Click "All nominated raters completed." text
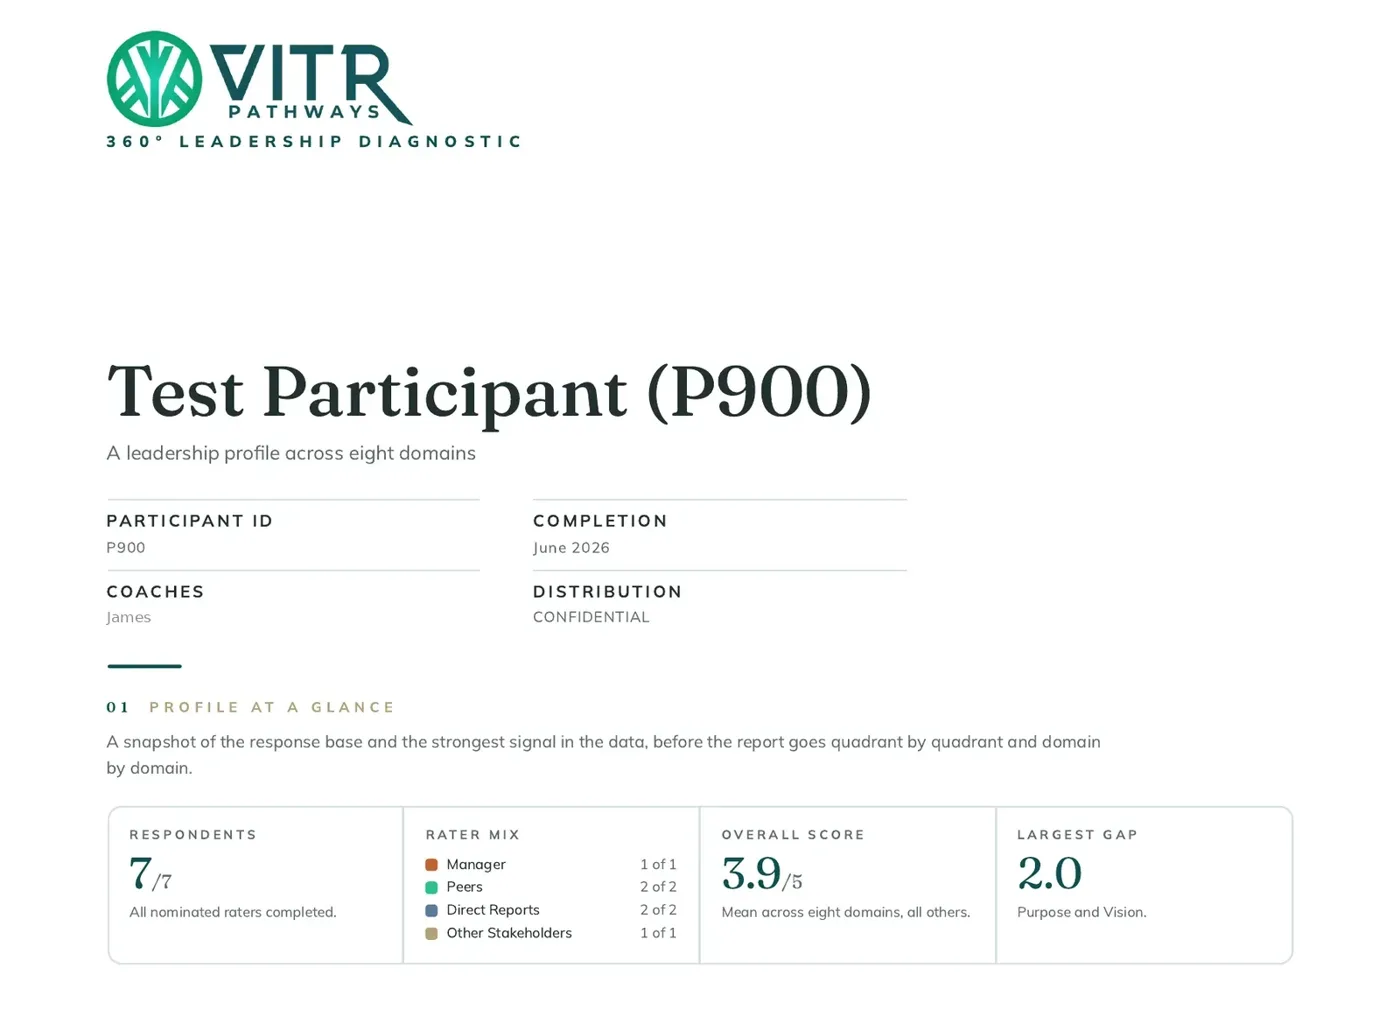The width and height of the screenshot is (1400, 1010). click(x=233, y=912)
